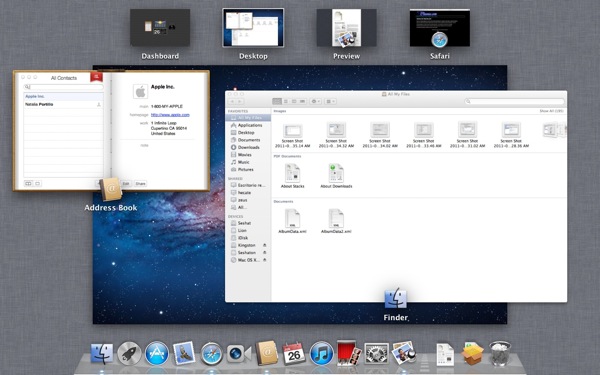The image size is (600, 375).
Task: Select Desktop in Finder sidebar
Action: [x=248, y=132]
